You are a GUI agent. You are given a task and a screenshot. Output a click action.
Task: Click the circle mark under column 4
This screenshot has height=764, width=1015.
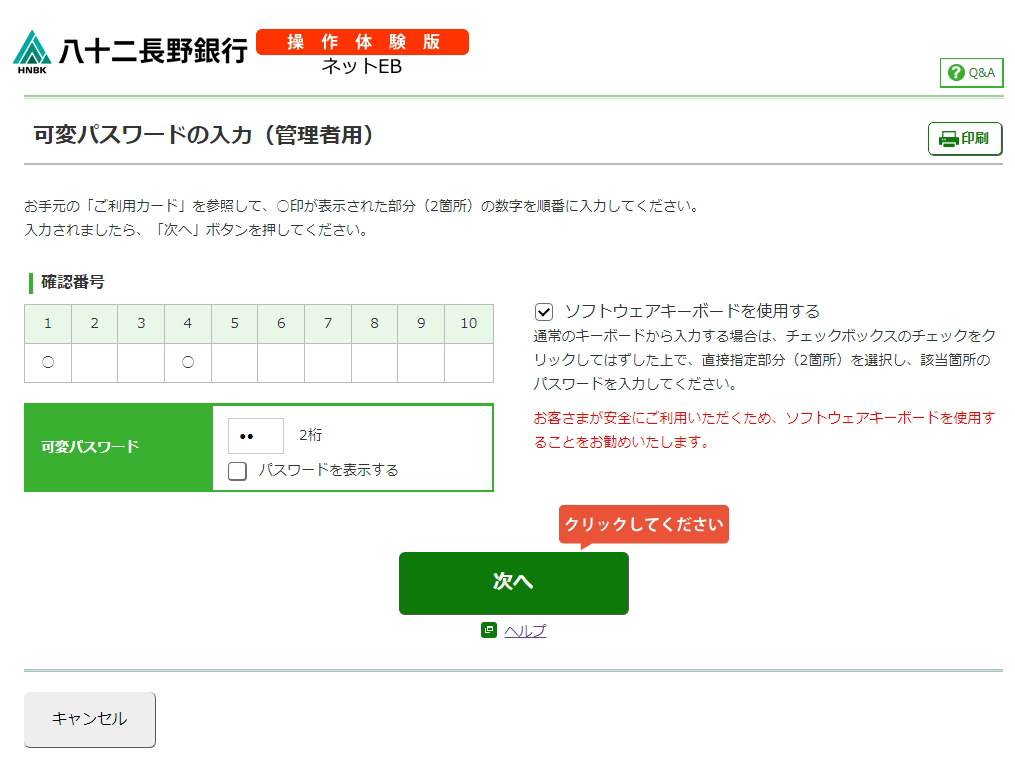click(188, 363)
